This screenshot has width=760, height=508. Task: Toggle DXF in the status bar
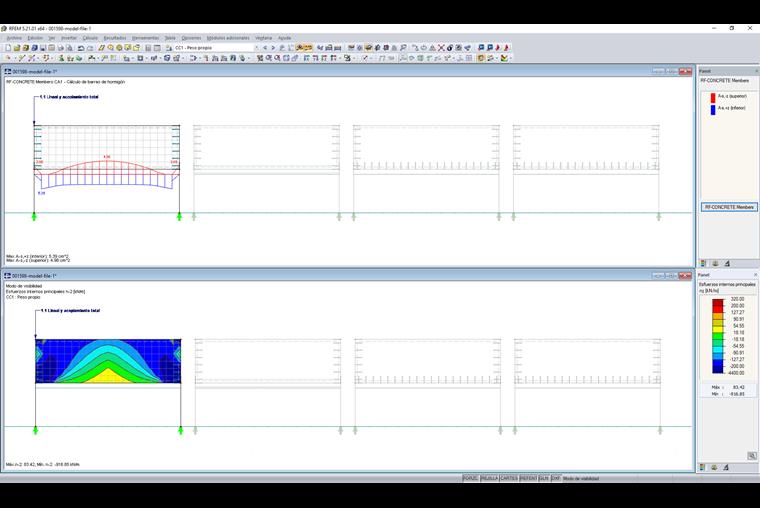tap(555, 478)
